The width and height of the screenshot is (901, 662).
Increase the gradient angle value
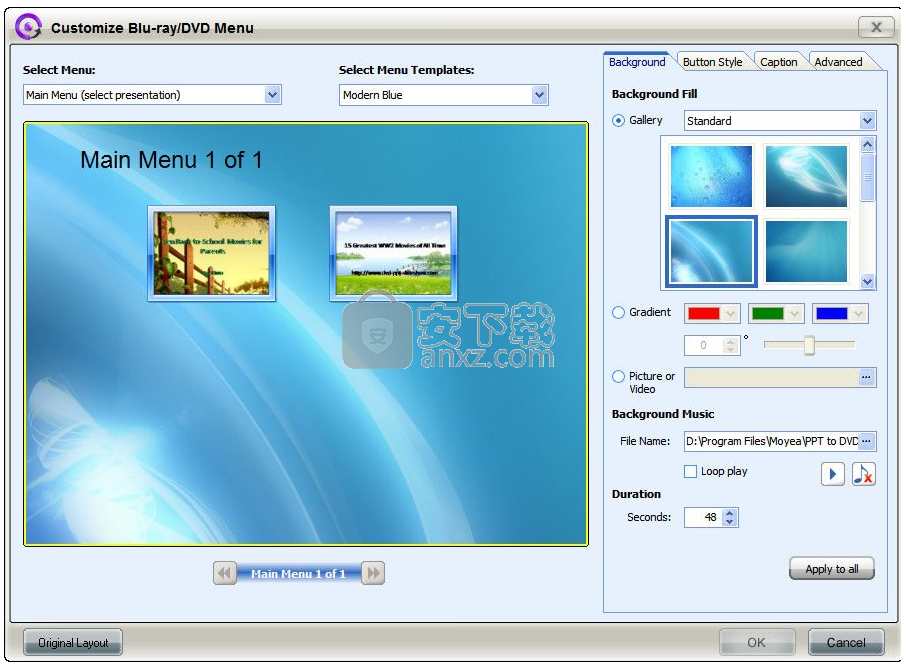(x=730, y=341)
